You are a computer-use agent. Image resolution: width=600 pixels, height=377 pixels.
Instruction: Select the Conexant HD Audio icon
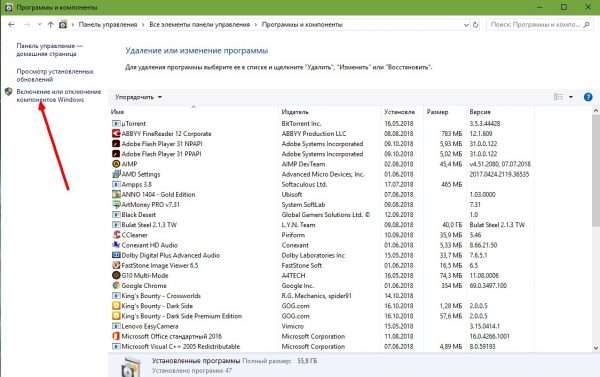(116, 245)
